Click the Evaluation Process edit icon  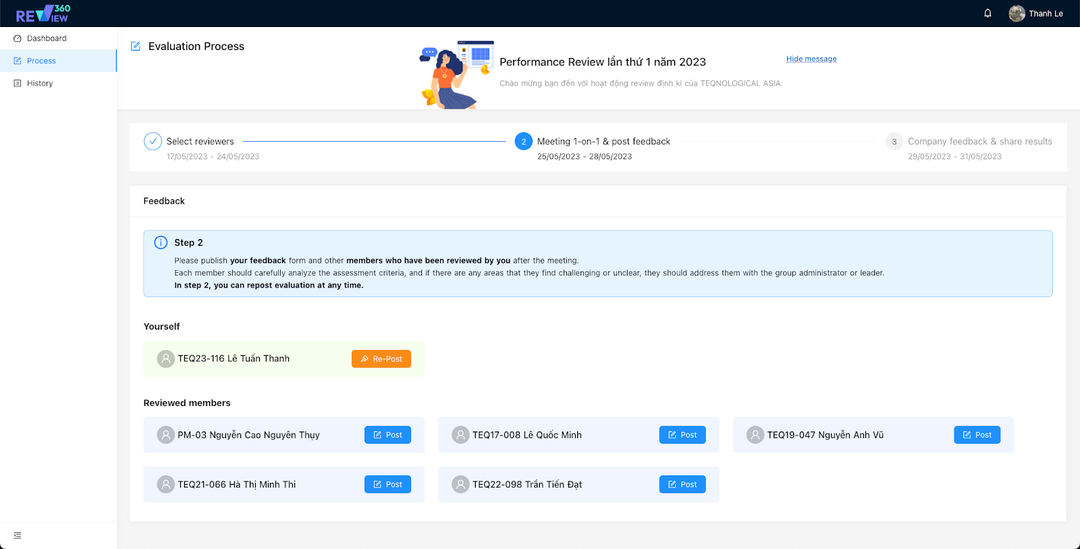pos(135,46)
